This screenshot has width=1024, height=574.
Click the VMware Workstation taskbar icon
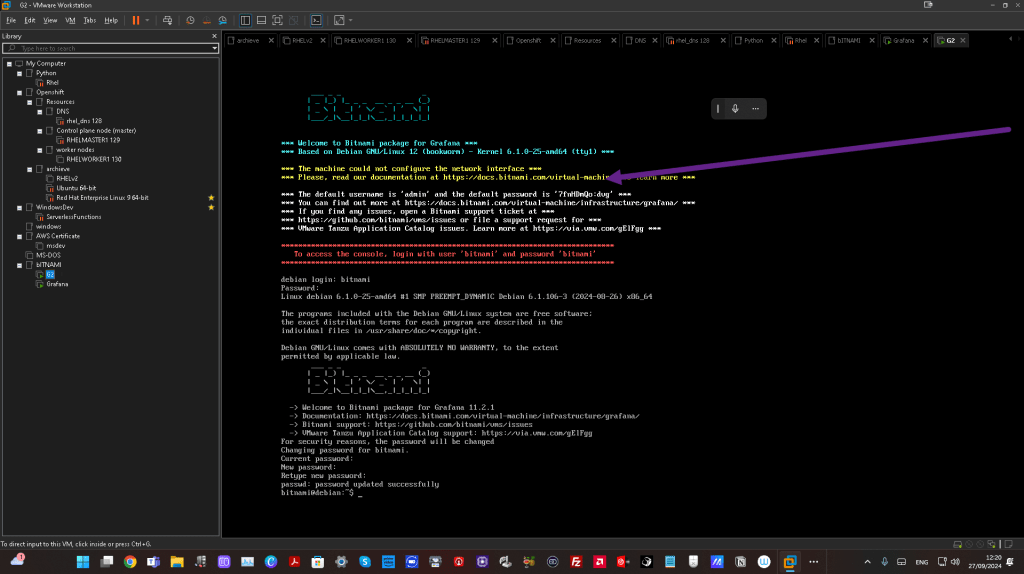pyautogui.click(x=790, y=562)
